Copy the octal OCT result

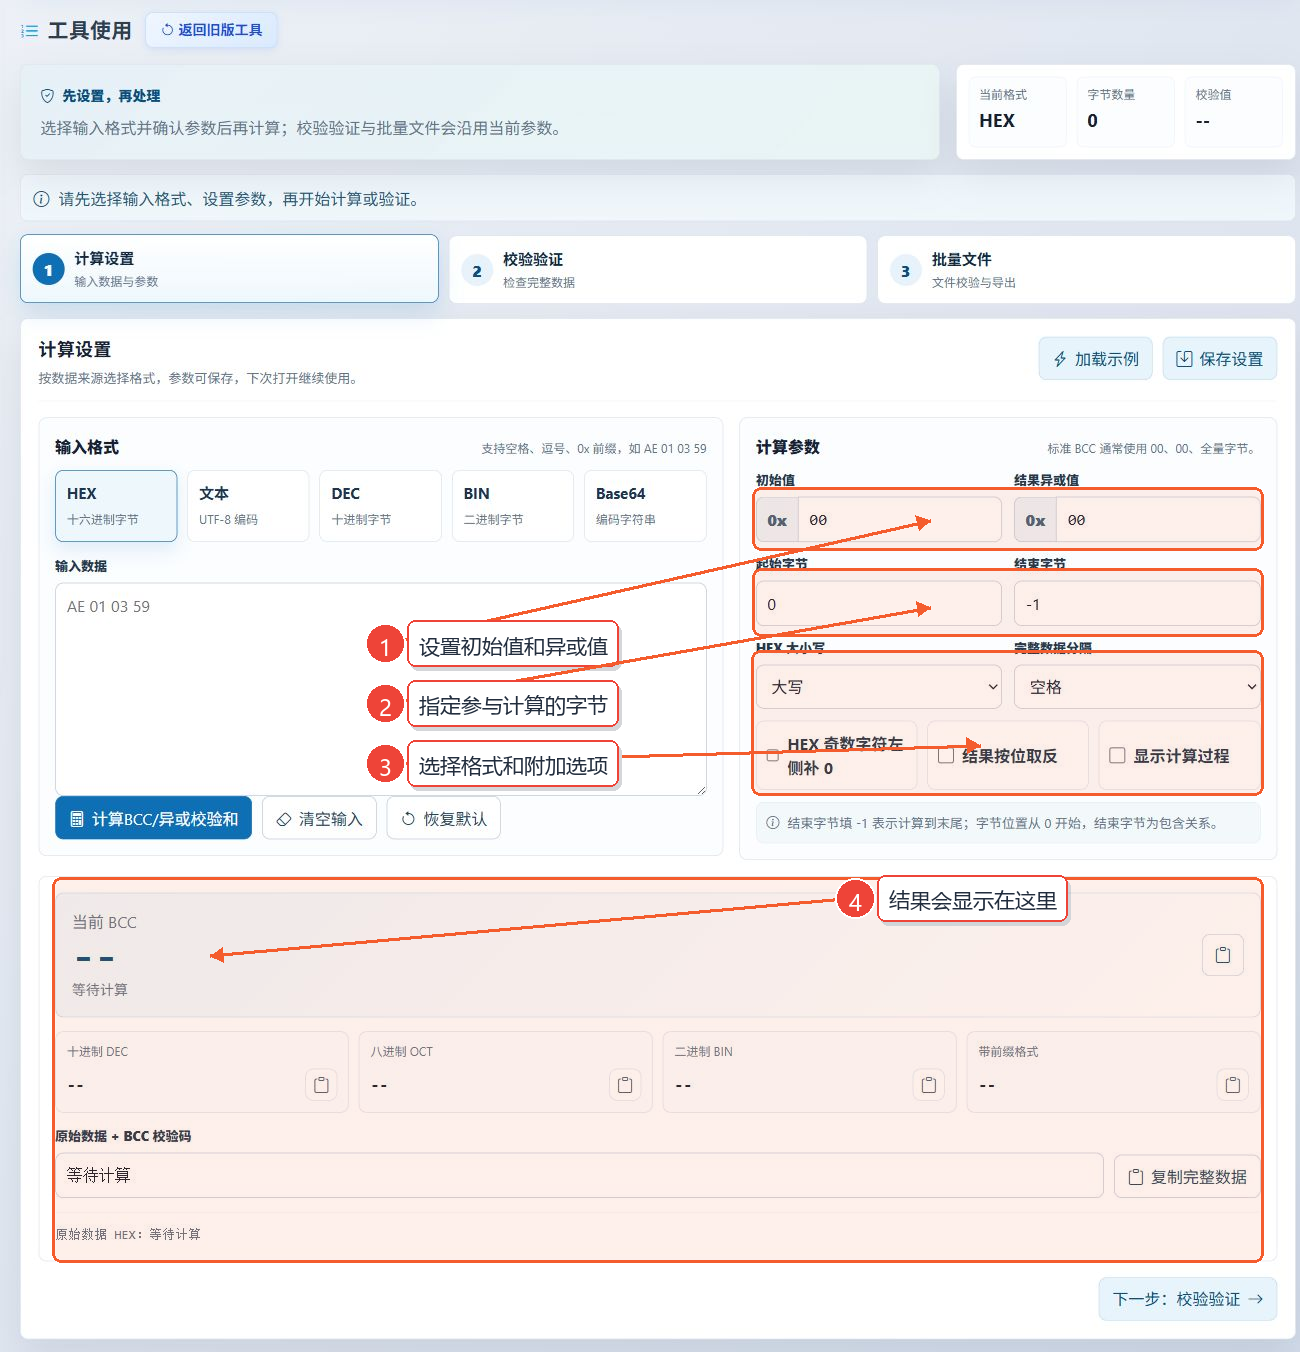[625, 1085]
